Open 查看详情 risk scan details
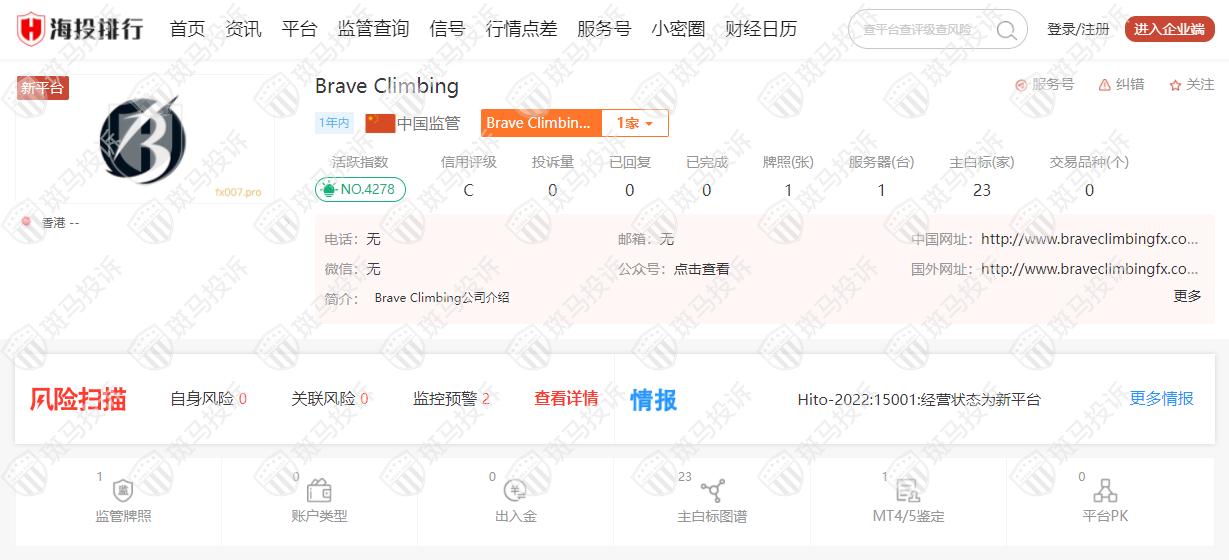1229x560 pixels. [x=566, y=398]
